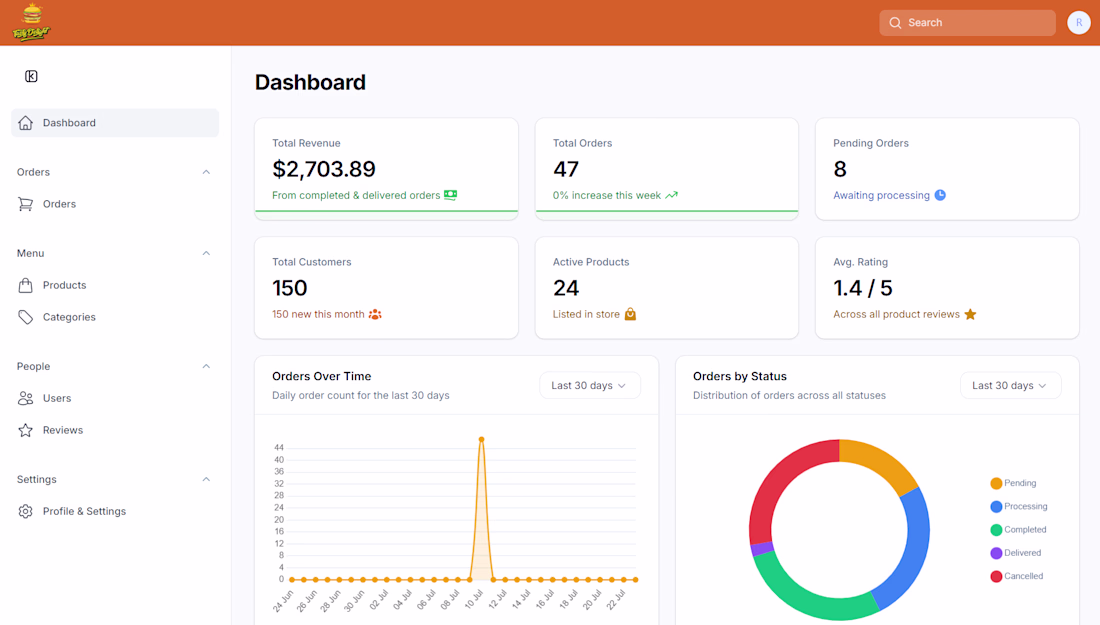The height and width of the screenshot is (625, 1100).
Task: Click the trending arrow icon in Total Orders
Action: [x=671, y=195]
